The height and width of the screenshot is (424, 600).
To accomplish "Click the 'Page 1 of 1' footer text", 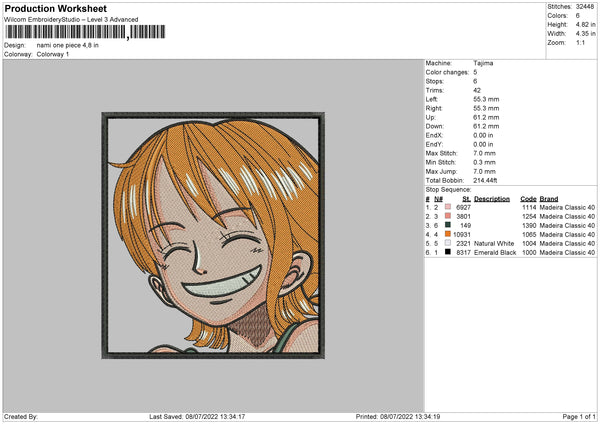I will (579, 417).
